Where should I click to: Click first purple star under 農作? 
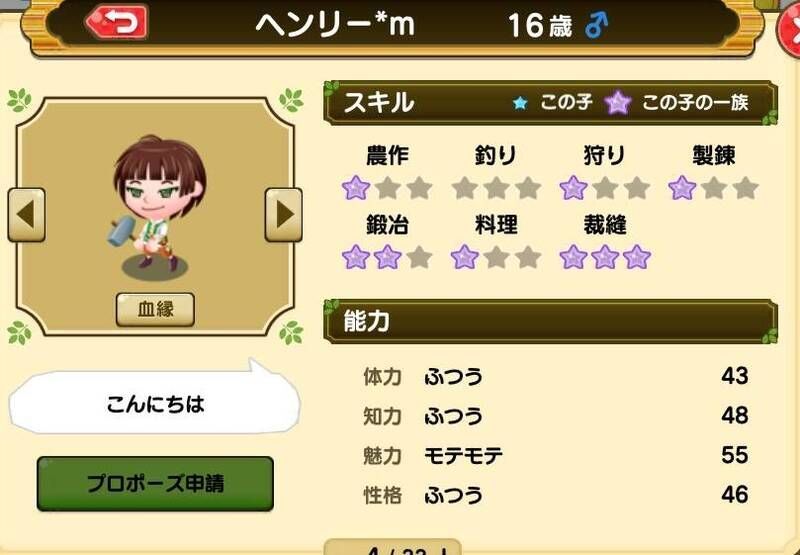pos(356,188)
